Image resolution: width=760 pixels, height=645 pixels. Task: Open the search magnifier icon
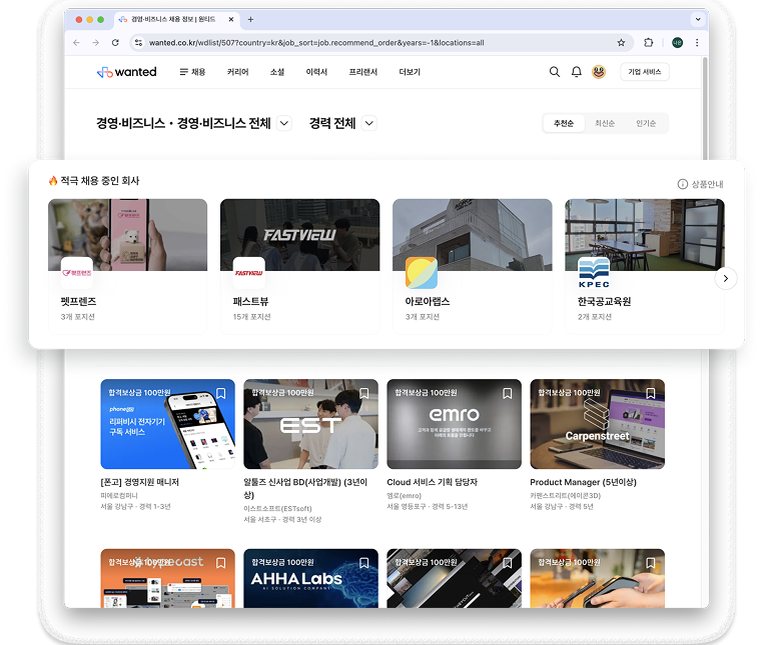click(554, 72)
